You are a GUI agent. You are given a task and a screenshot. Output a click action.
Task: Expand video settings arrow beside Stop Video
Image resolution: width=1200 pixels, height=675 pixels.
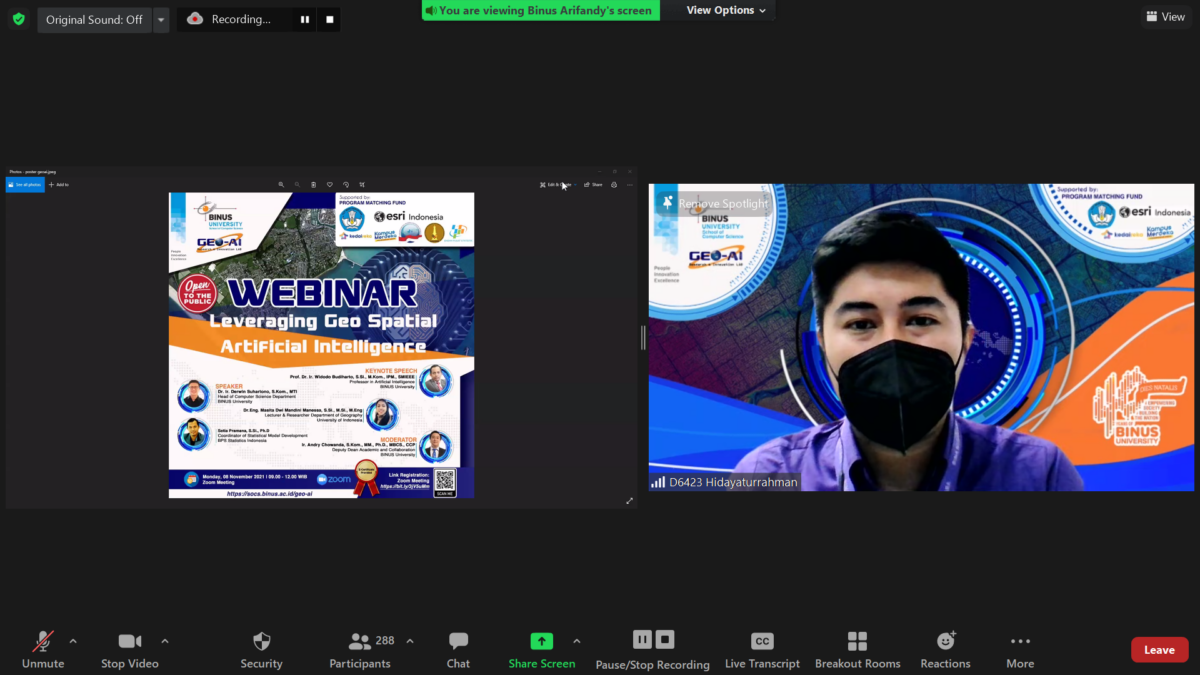pyautogui.click(x=165, y=641)
